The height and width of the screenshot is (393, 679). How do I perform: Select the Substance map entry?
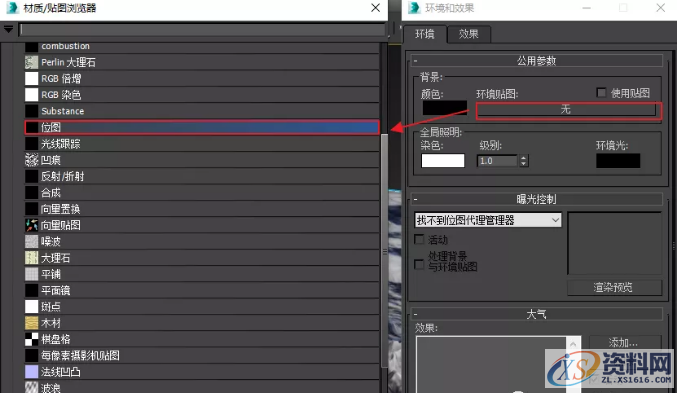pos(202,111)
